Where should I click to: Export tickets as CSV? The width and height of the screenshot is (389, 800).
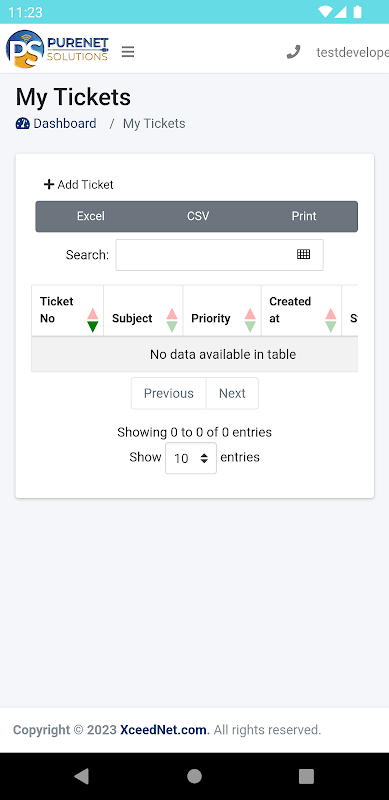198,216
